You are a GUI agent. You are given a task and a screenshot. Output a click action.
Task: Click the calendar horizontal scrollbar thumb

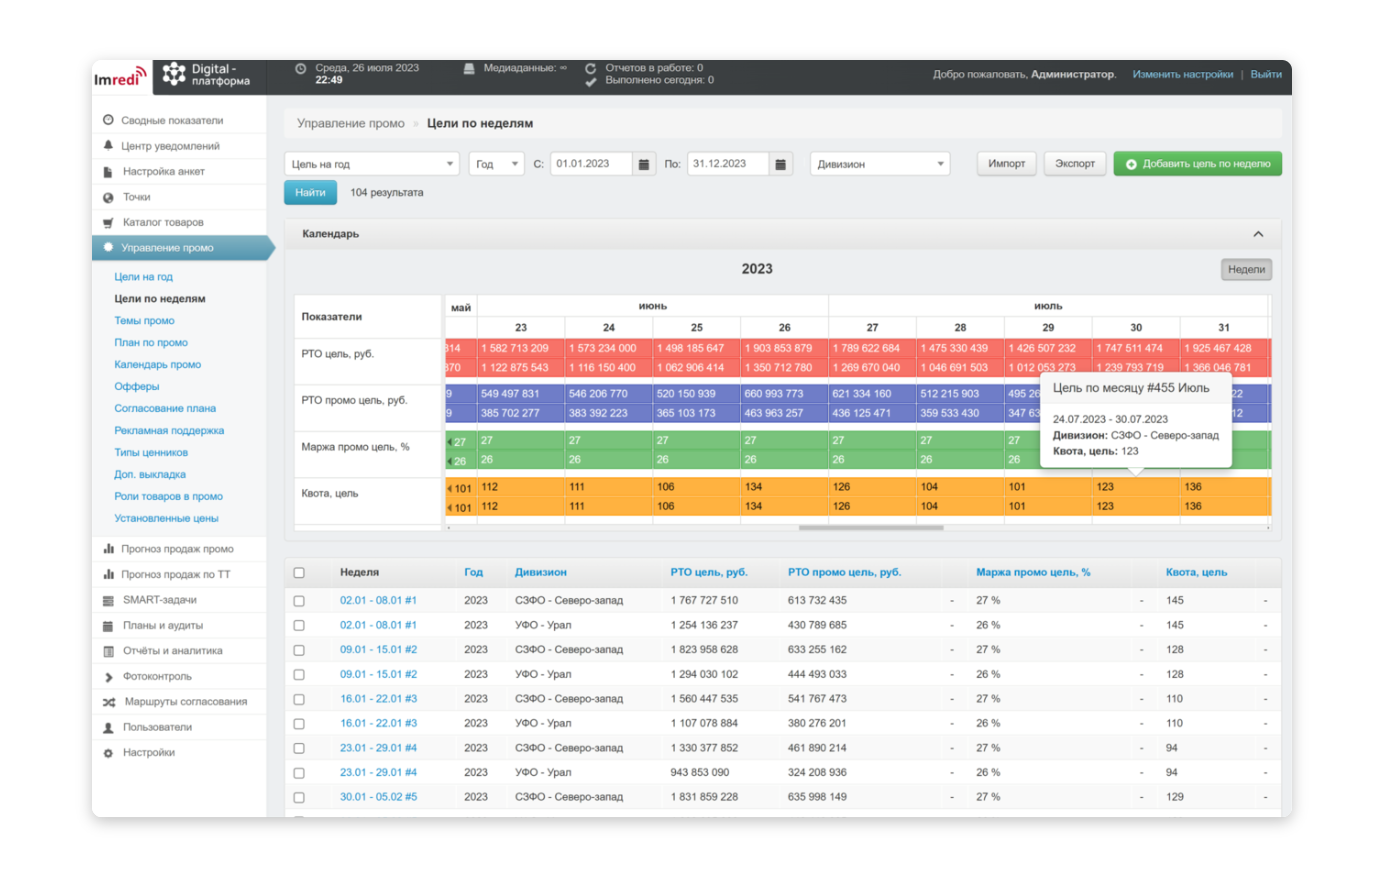tap(871, 528)
